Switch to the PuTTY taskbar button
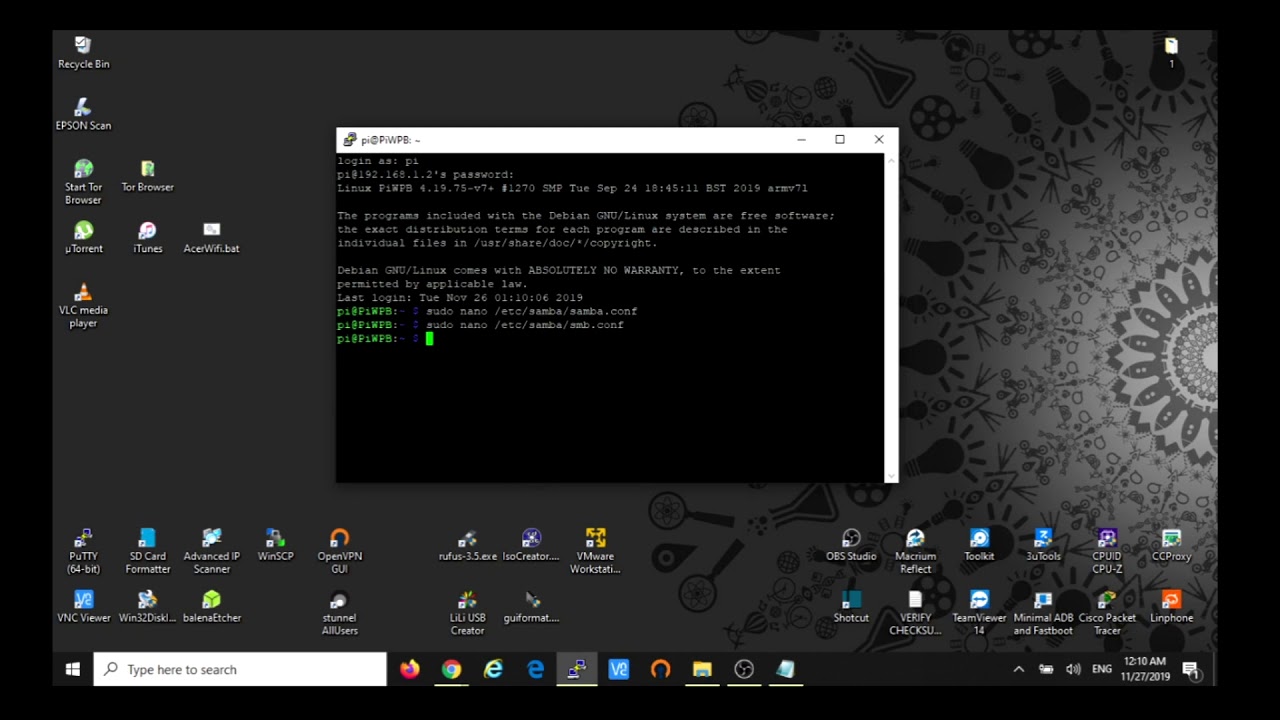The width and height of the screenshot is (1280, 720). [x=577, y=669]
